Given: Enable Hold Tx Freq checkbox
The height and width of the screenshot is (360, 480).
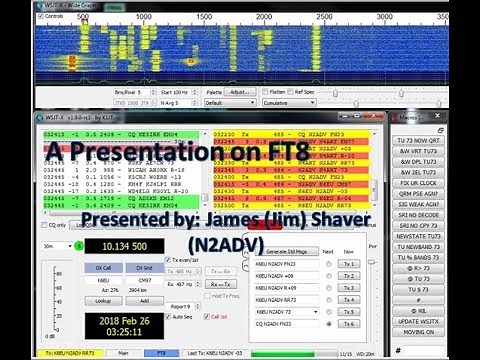Looking at the screenshot, I should (207, 296).
